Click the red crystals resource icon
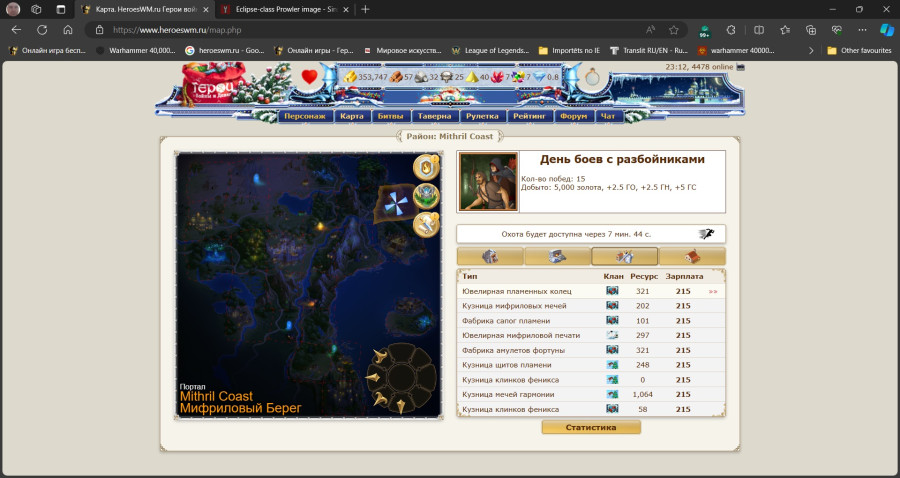This screenshot has height=478, width=900. click(497, 77)
